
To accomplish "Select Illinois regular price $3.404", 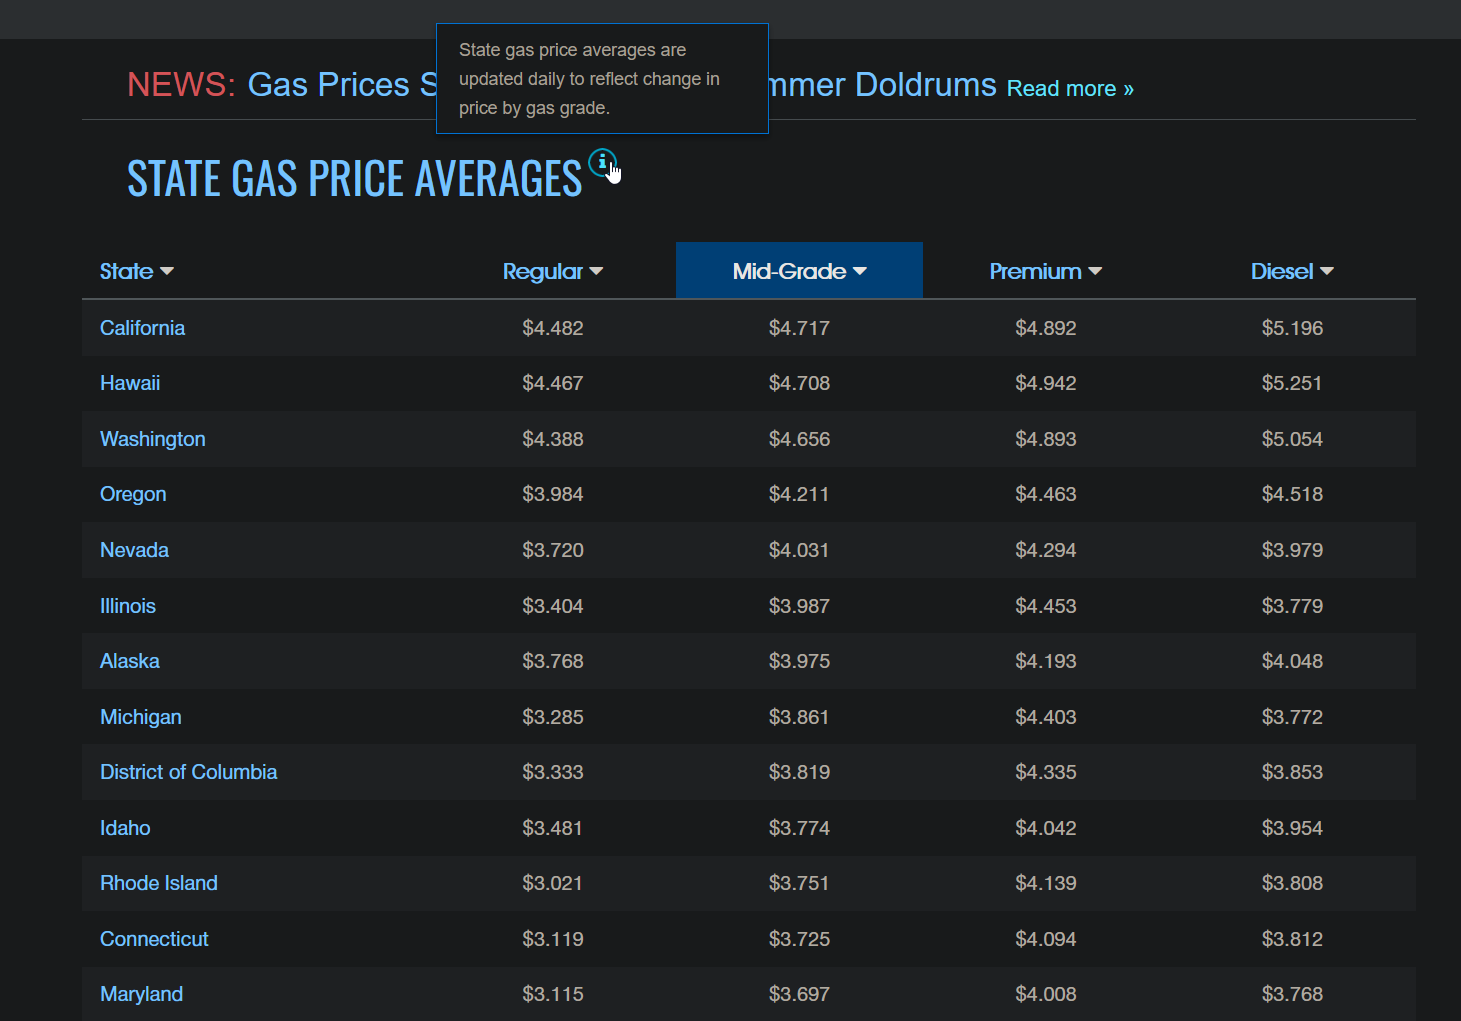I will pyautogui.click(x=553, y=606).
